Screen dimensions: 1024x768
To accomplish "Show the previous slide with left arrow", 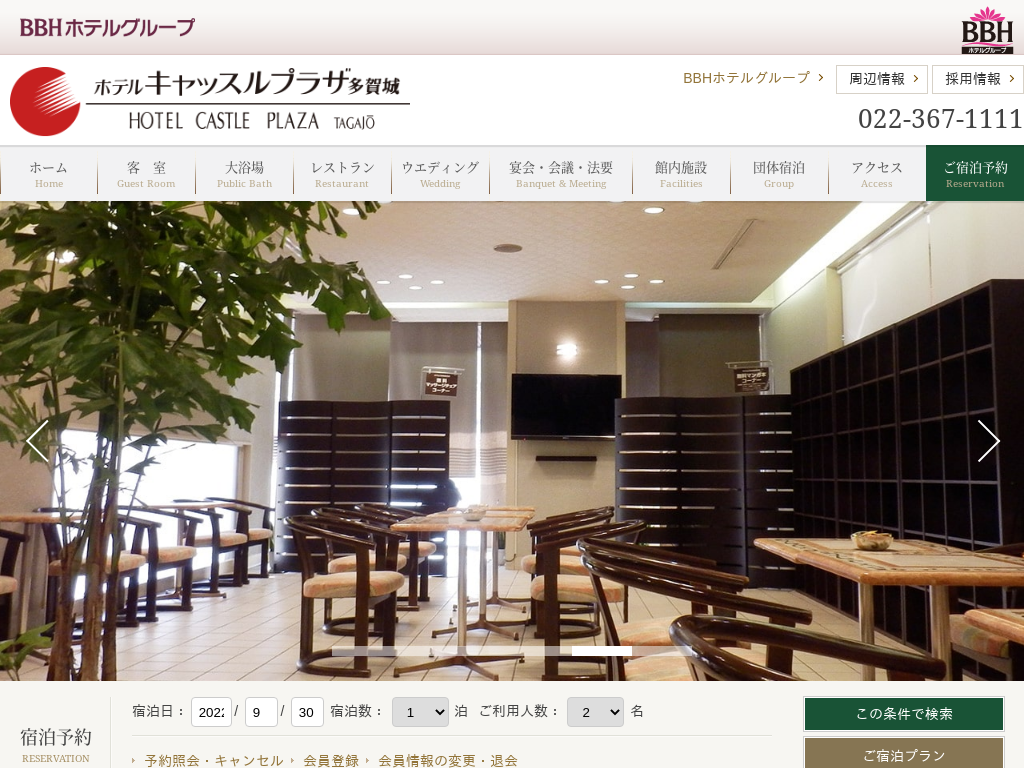I will pyautogui.click(x=37, y=441).
